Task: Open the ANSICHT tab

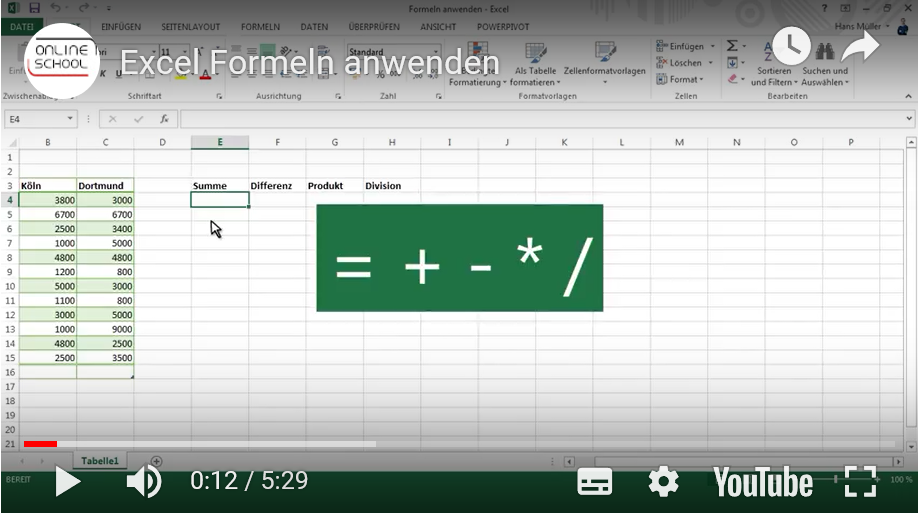Action: pos(437,27)
